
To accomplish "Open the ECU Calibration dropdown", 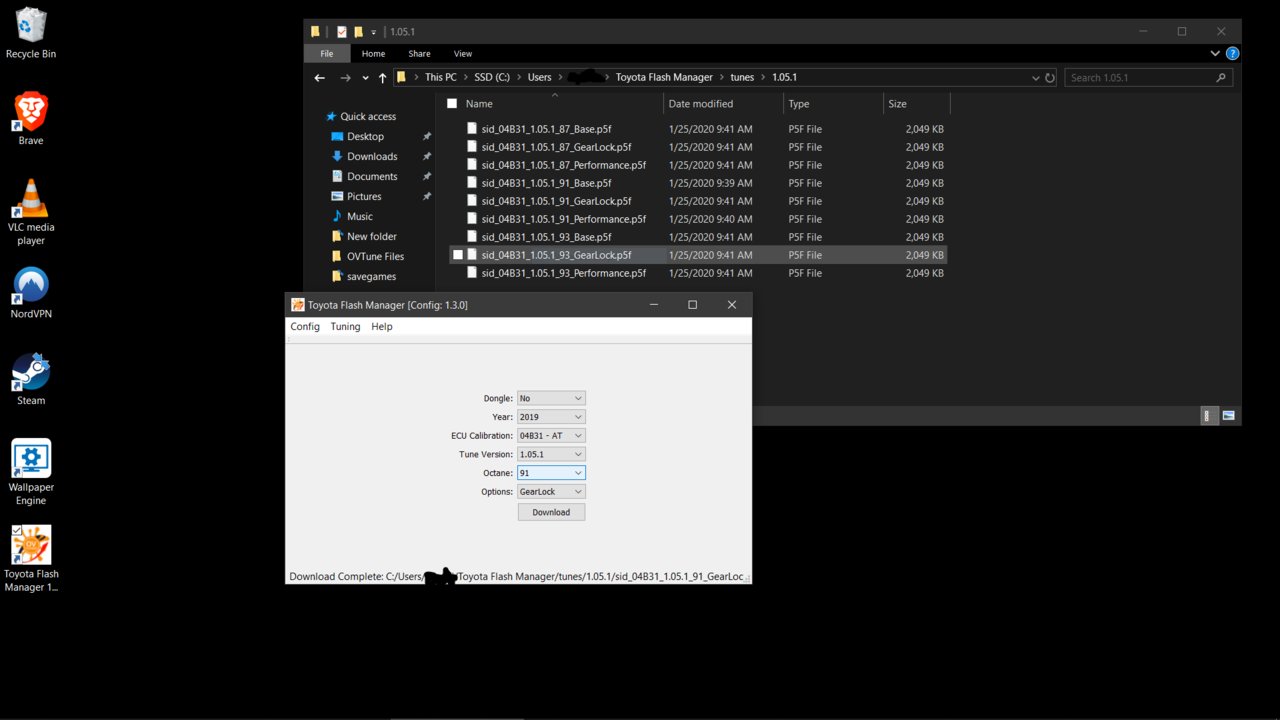I will click(551, 436).
